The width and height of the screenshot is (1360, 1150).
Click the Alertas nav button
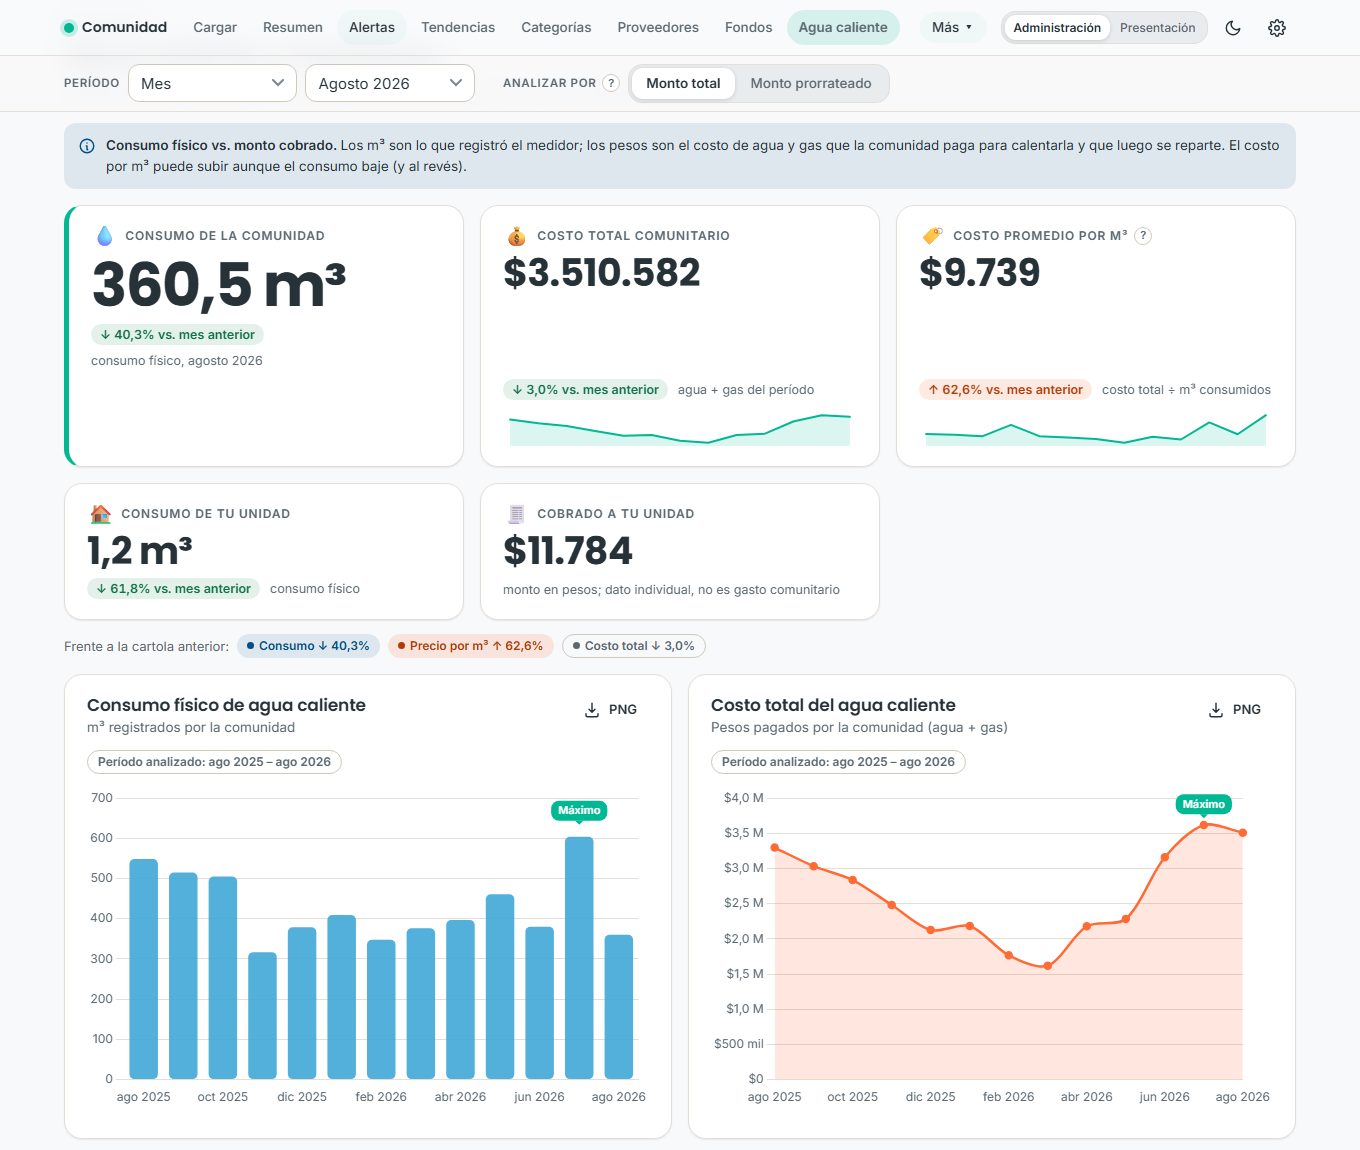point(372,28)
